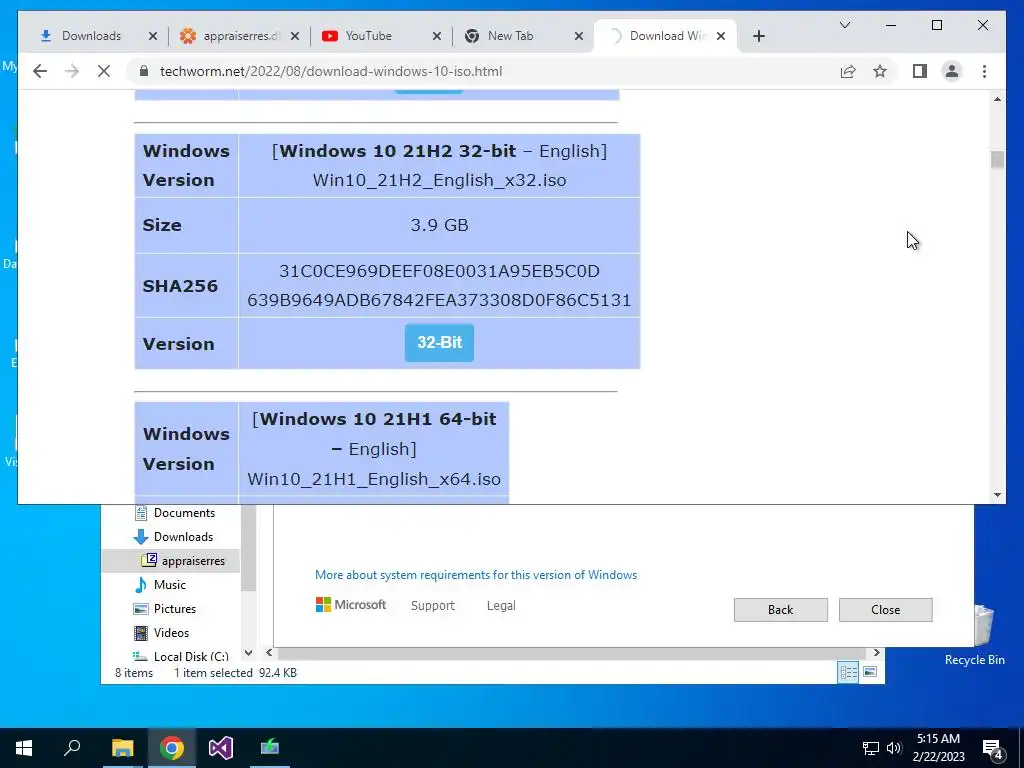1024x768 pixels.
Task: Click the Win10_21H2_English_x32.iso filename text
Action: 439,180
